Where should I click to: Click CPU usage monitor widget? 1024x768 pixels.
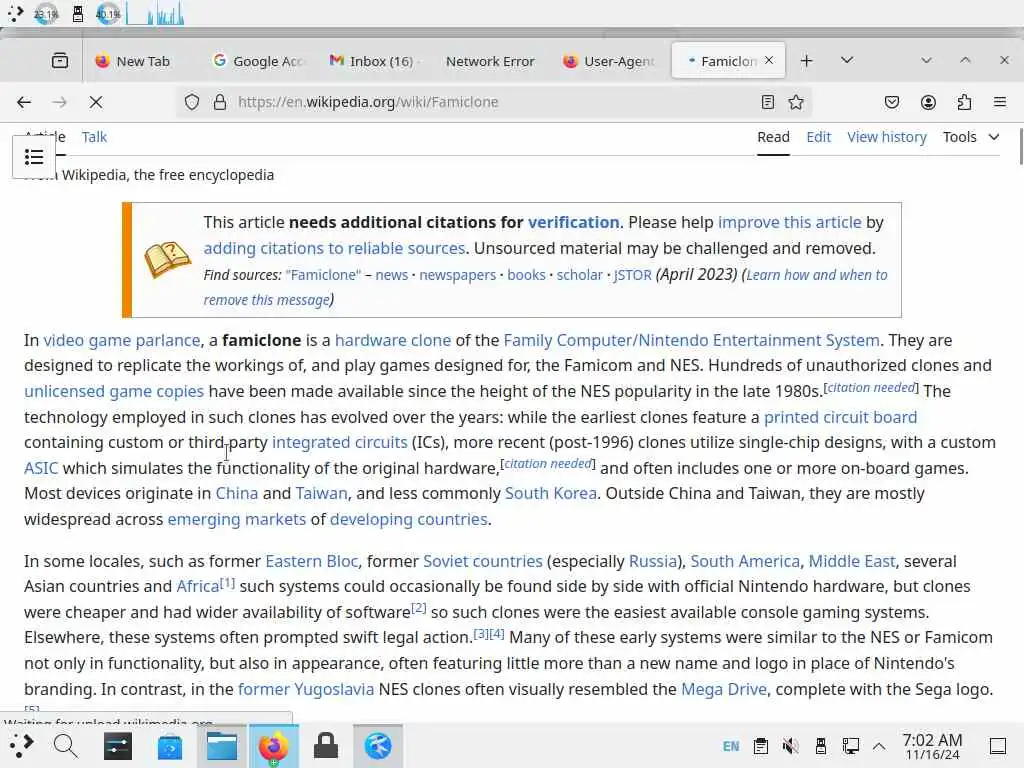46,14
